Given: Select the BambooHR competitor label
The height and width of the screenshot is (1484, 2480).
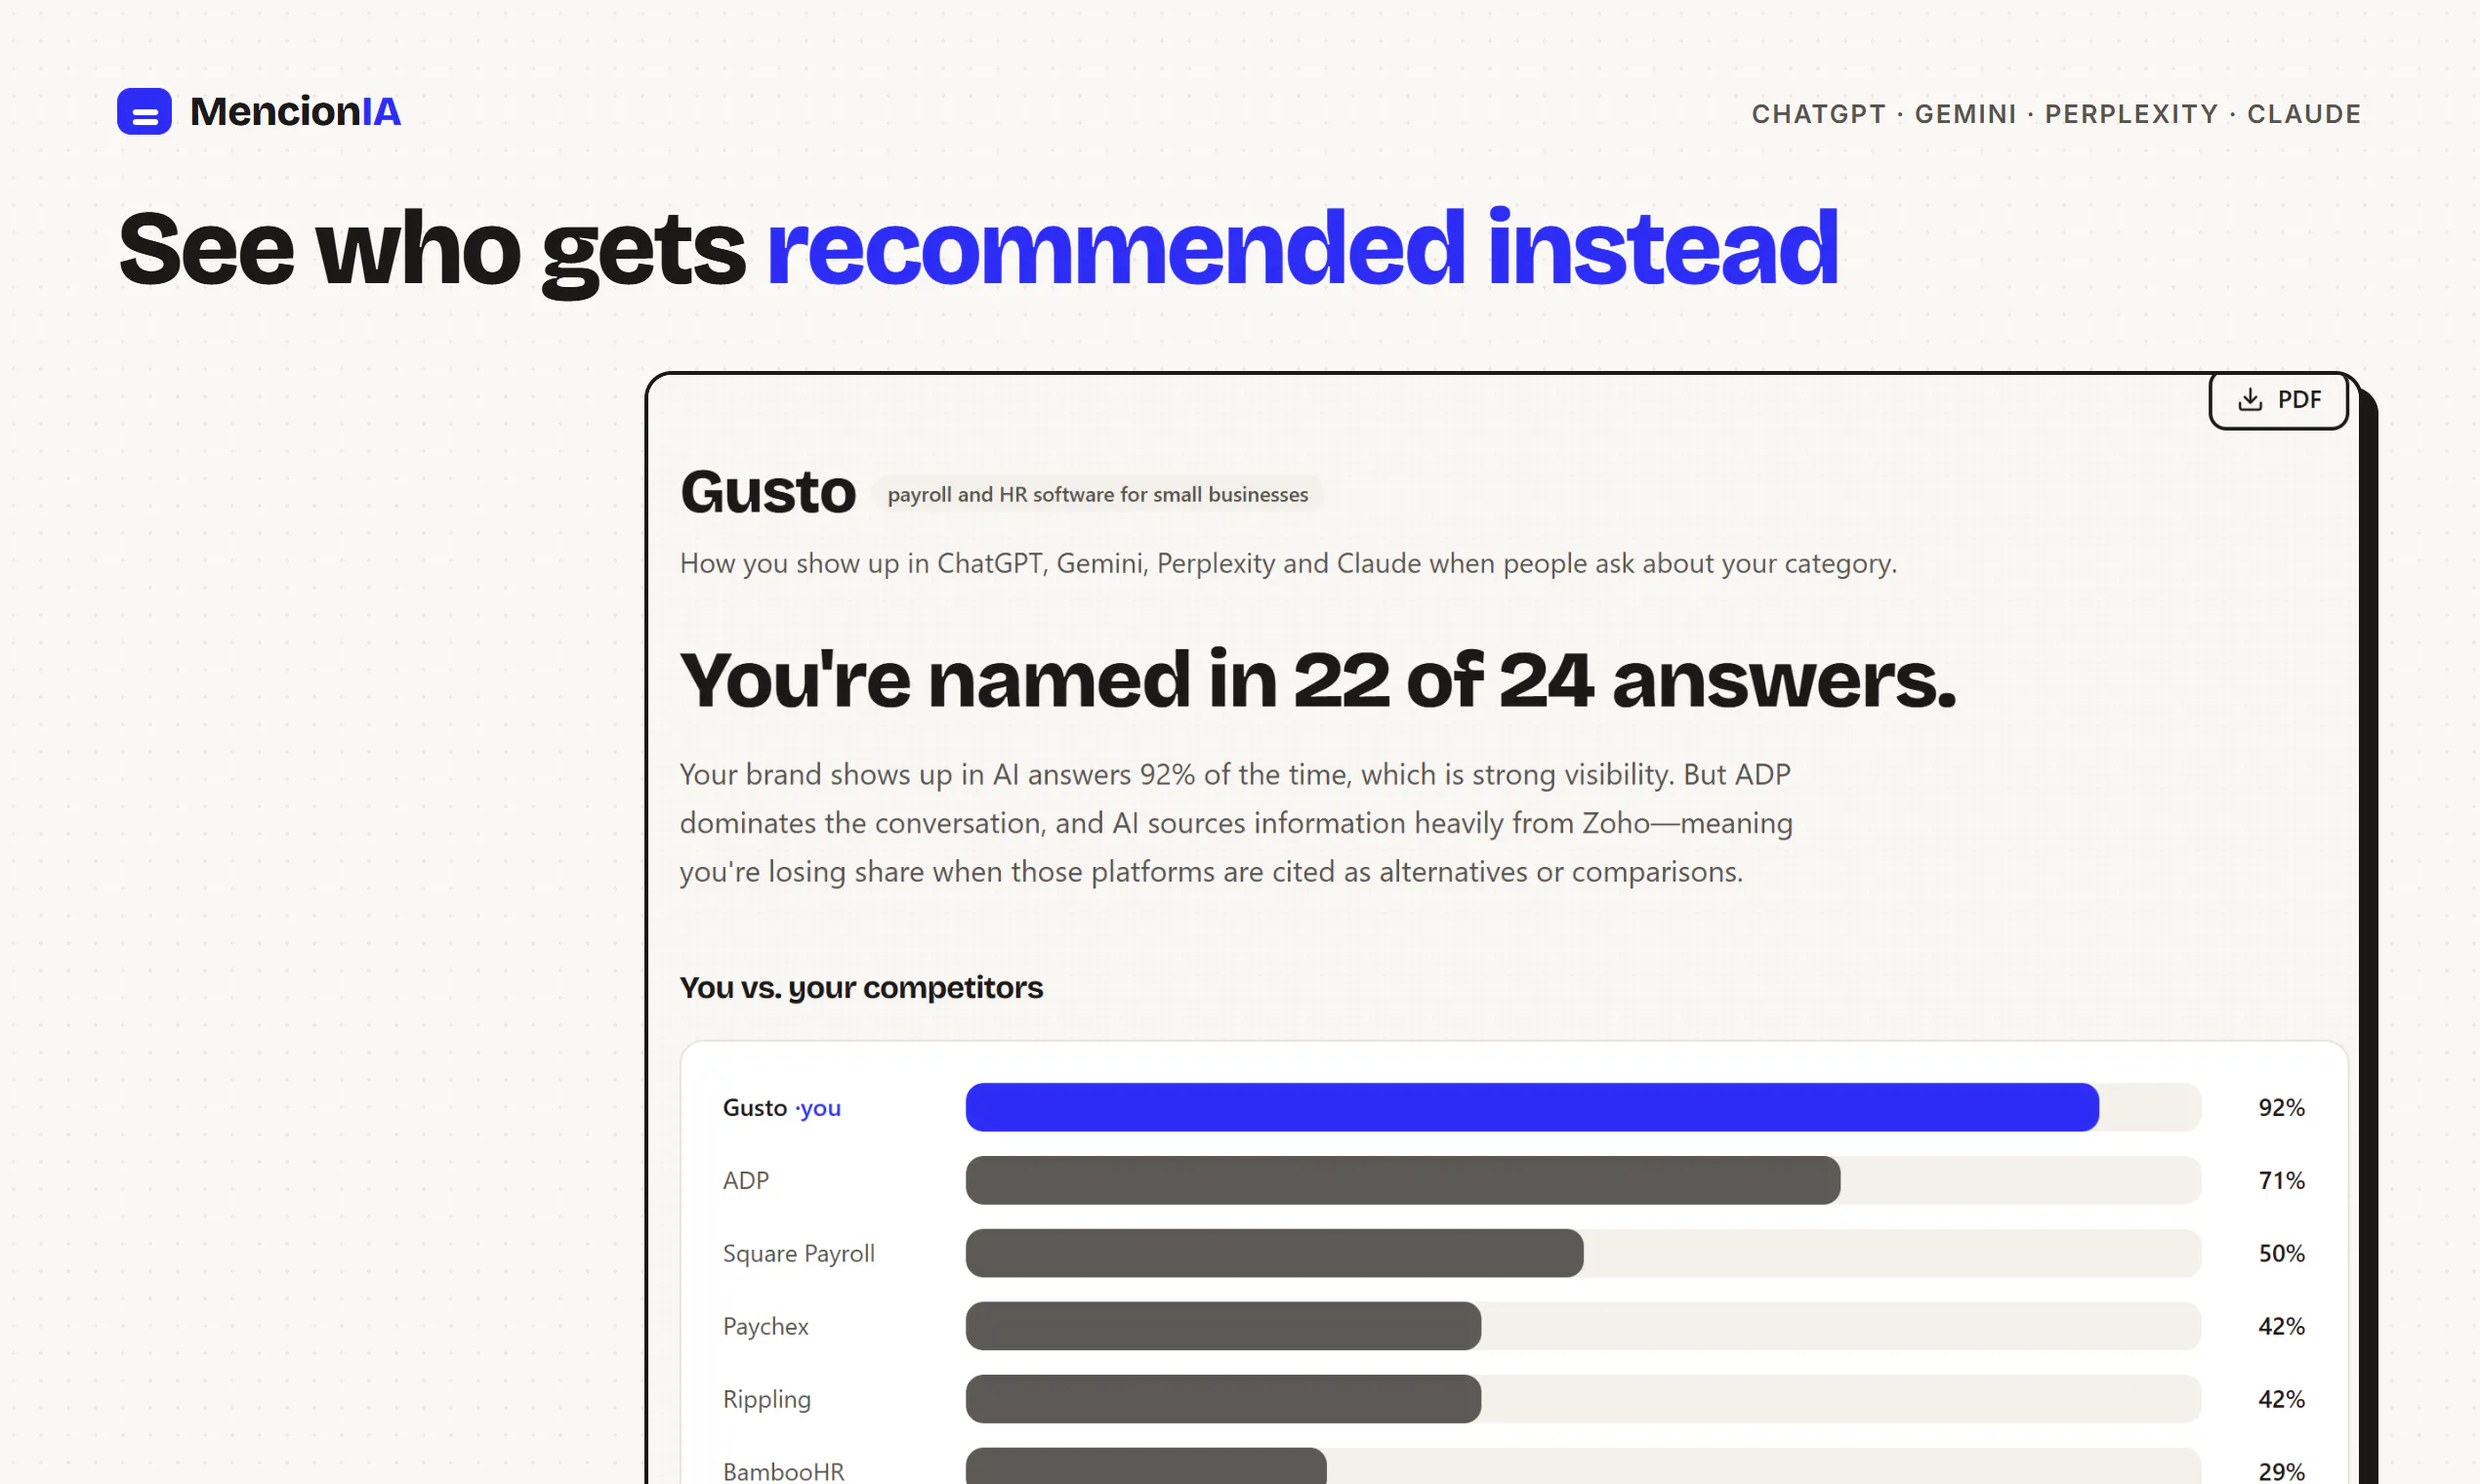Looking at the screenshot, I should point(784,1472).
